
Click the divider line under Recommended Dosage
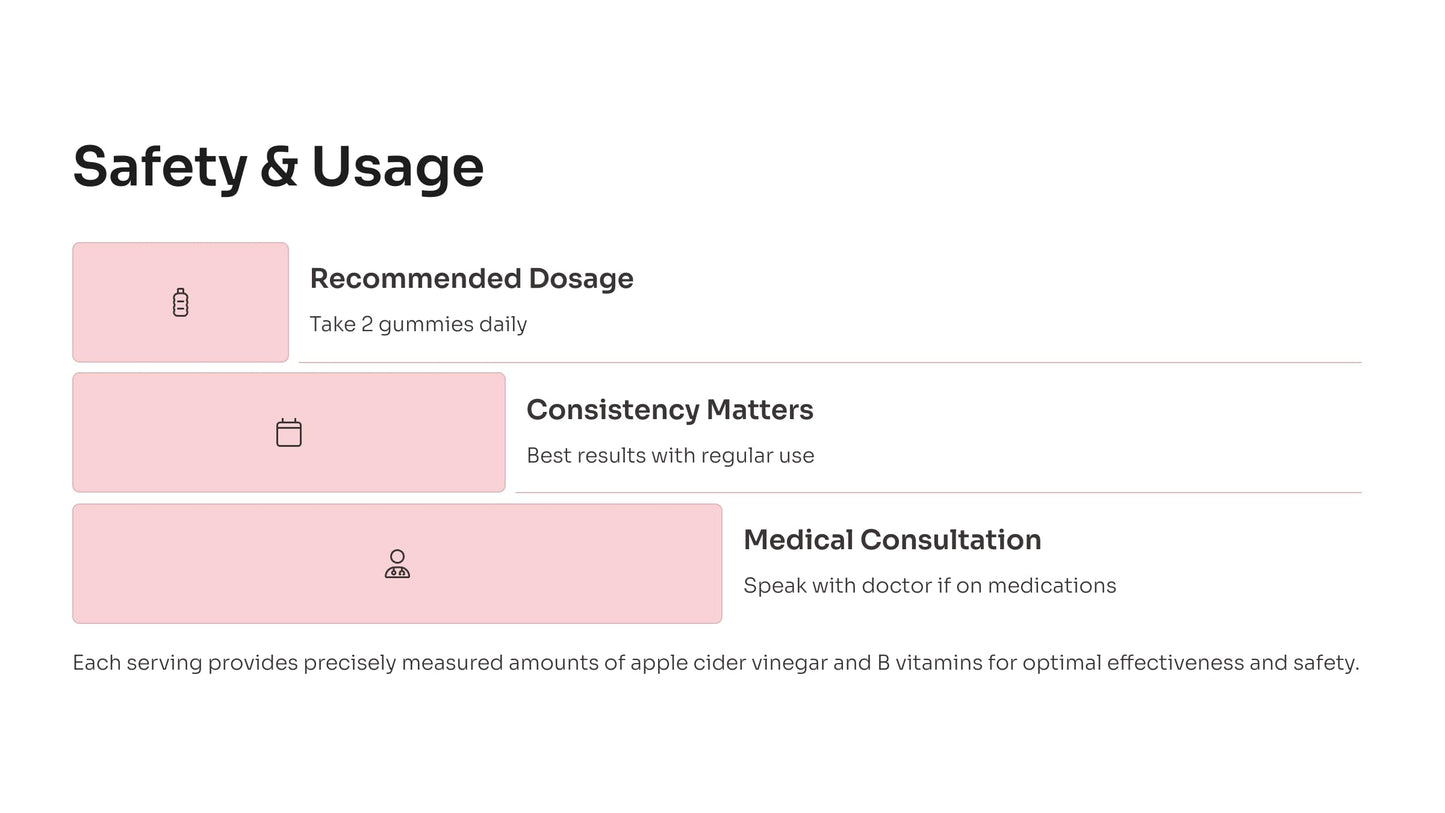(x=830, y=362)
